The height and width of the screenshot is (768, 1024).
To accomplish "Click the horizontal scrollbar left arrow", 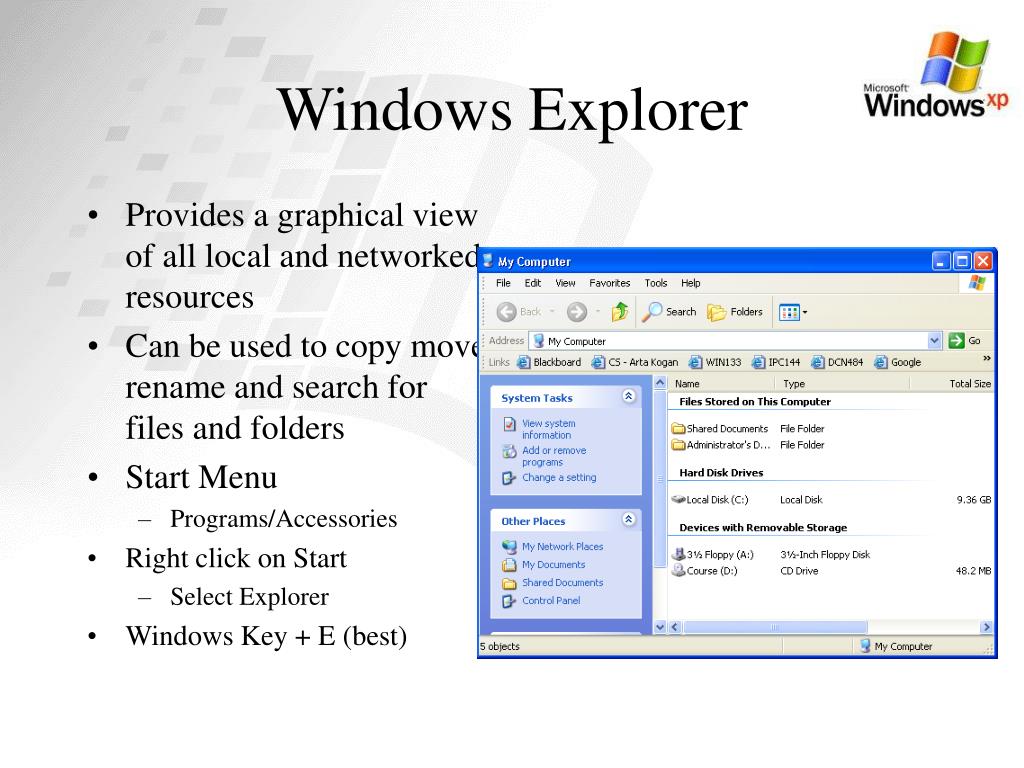I will coord(675,628).
